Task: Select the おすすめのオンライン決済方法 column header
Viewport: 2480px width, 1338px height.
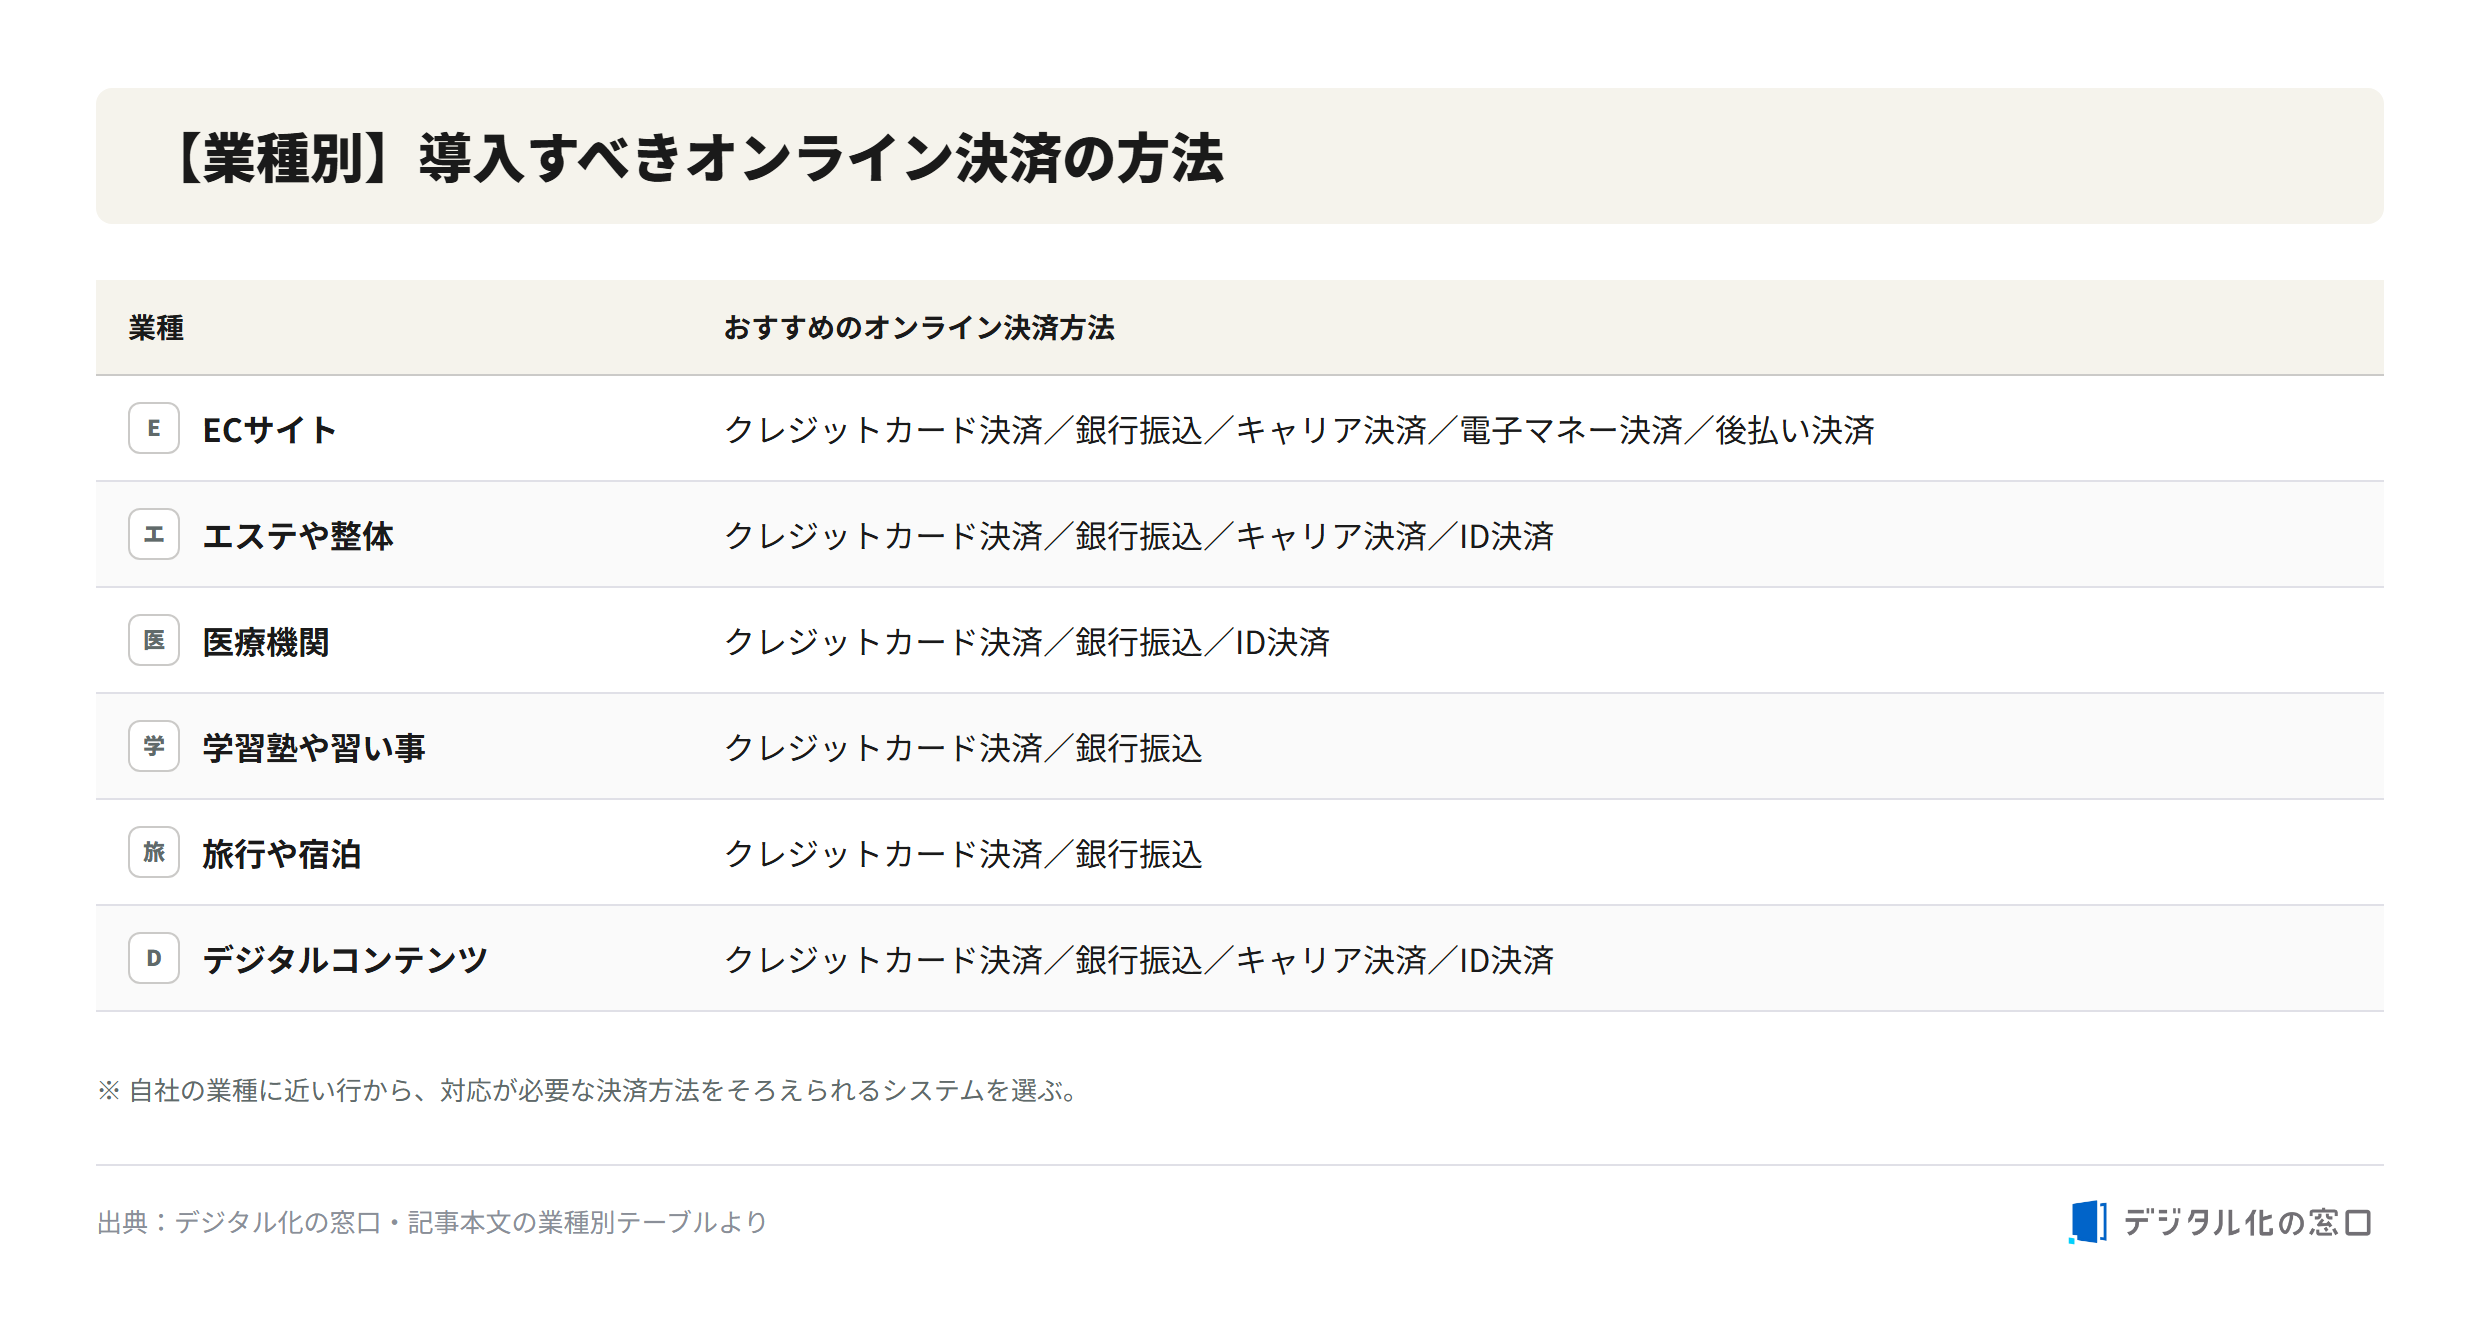Action: click(919, 328)
